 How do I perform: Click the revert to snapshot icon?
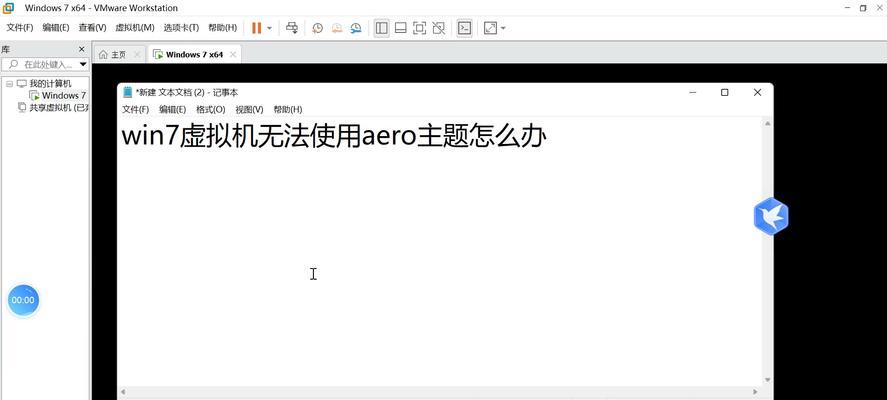coord(337,28)
